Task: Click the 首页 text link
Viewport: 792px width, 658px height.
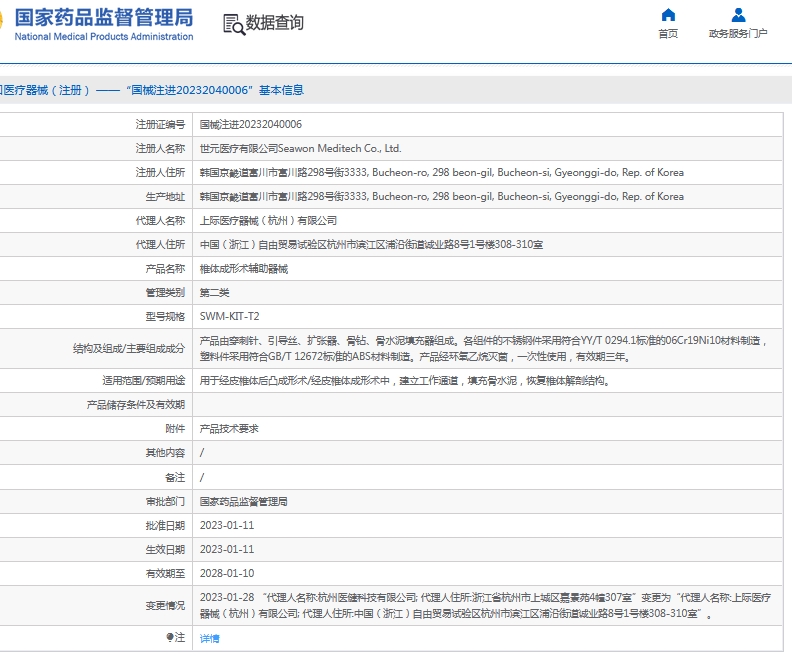Action: coord(668,33)
